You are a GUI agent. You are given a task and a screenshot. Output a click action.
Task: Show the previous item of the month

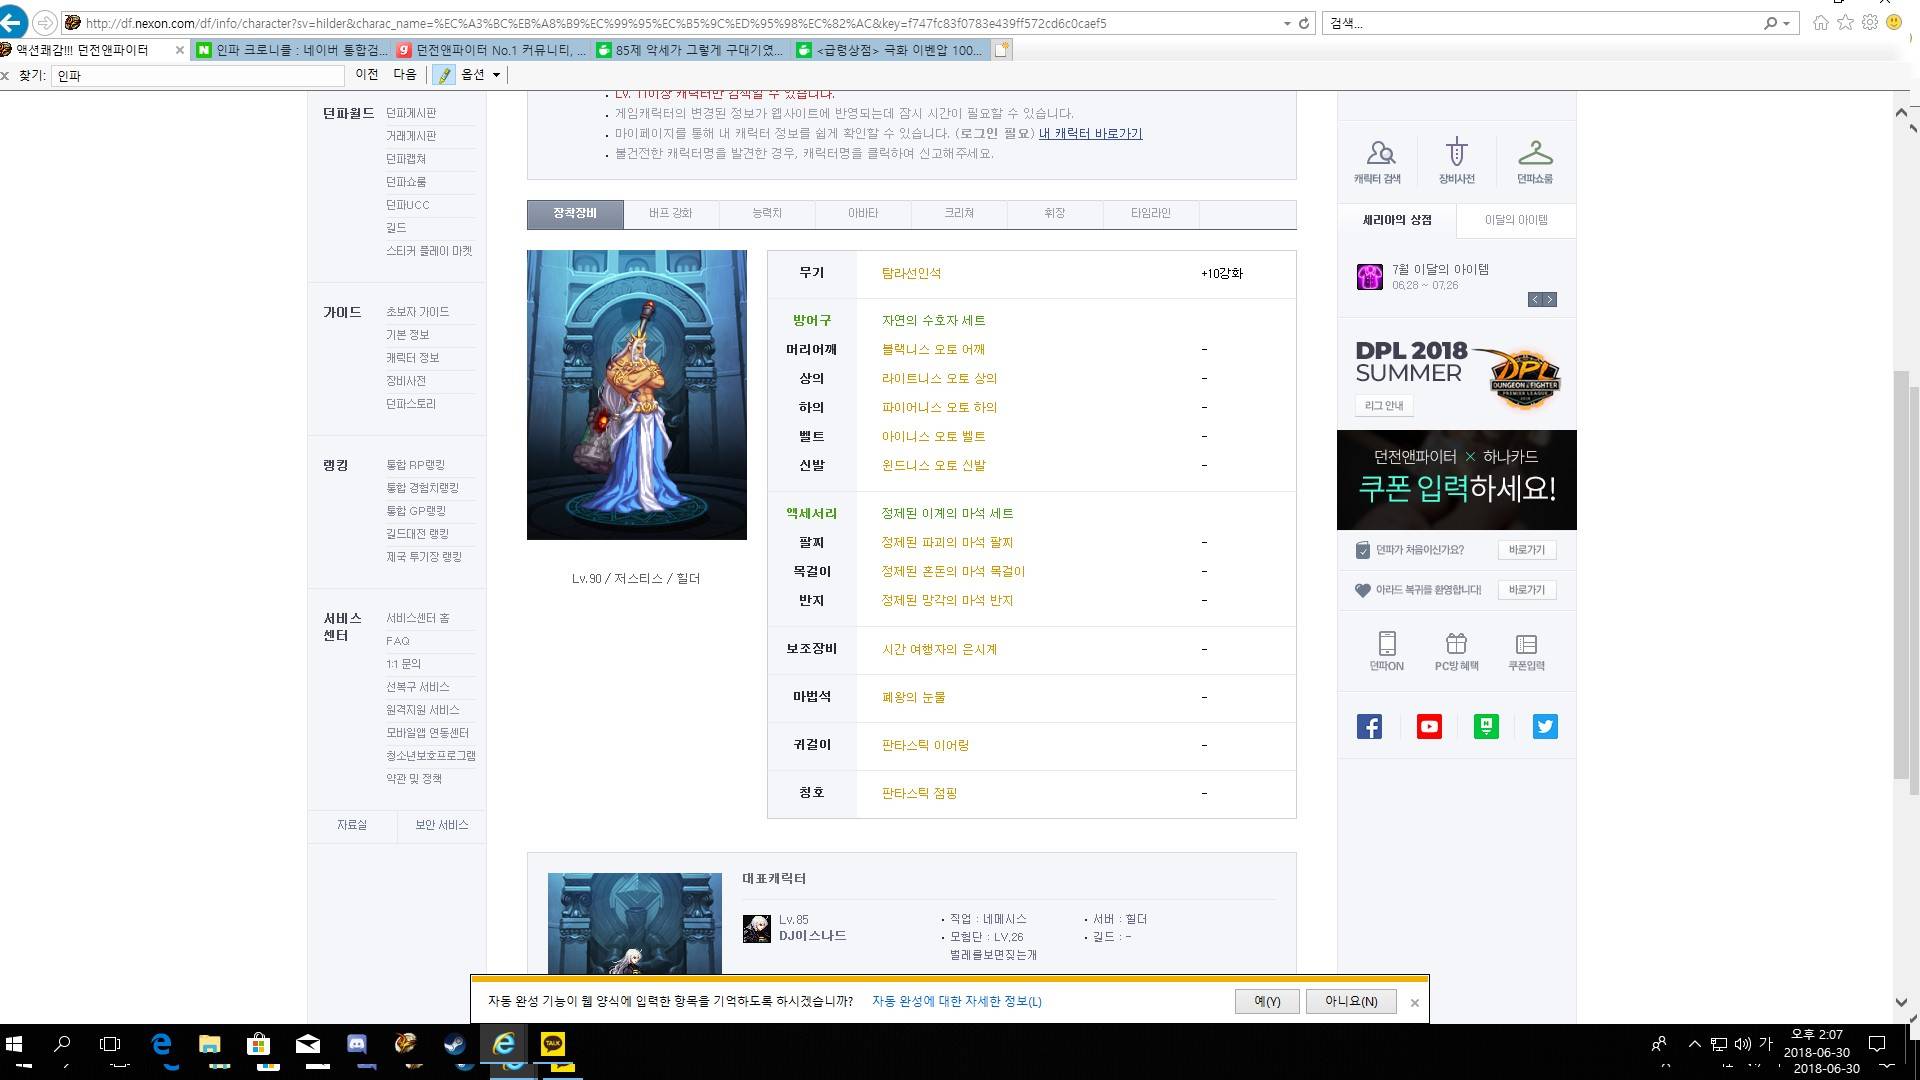coord(1535,300)
